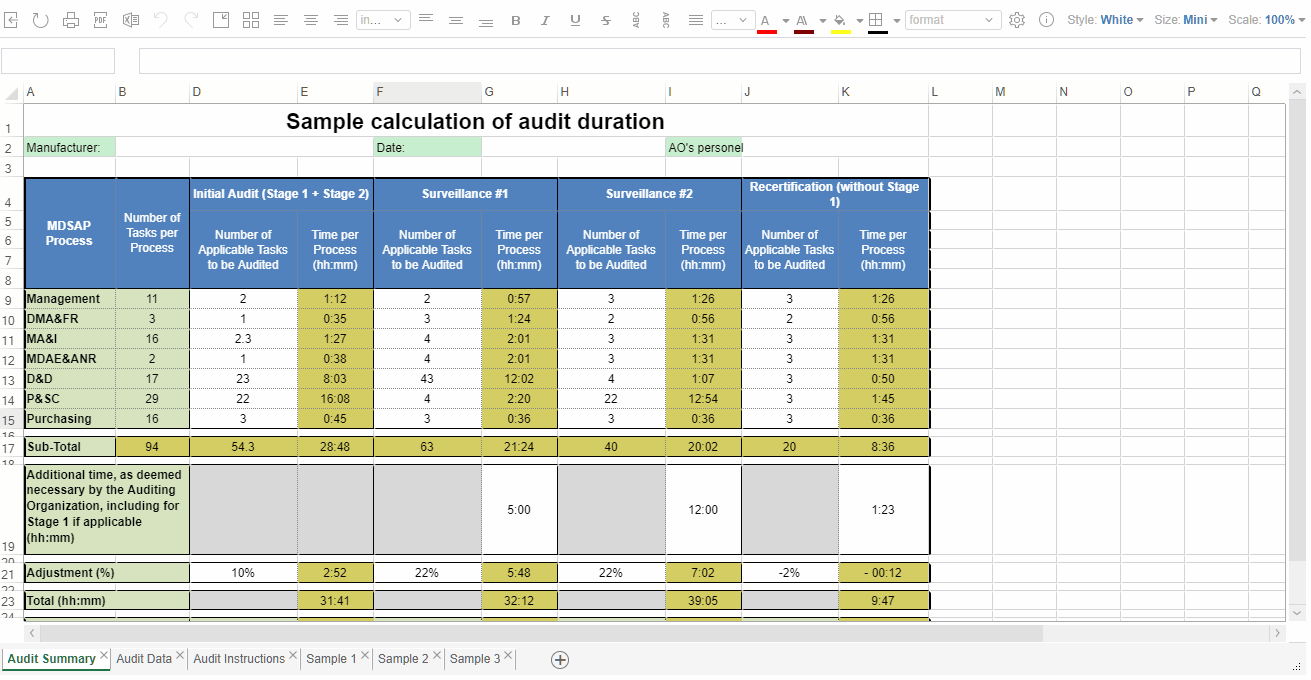The width and height of the screenshot is (1311, 680).
Task: Toggle italic formatting
Action: click(546, 20)
